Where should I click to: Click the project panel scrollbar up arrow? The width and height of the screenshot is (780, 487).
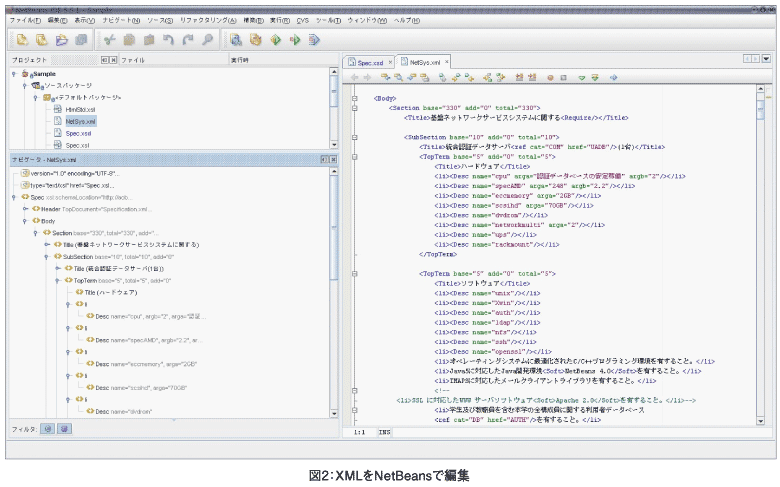334,72
